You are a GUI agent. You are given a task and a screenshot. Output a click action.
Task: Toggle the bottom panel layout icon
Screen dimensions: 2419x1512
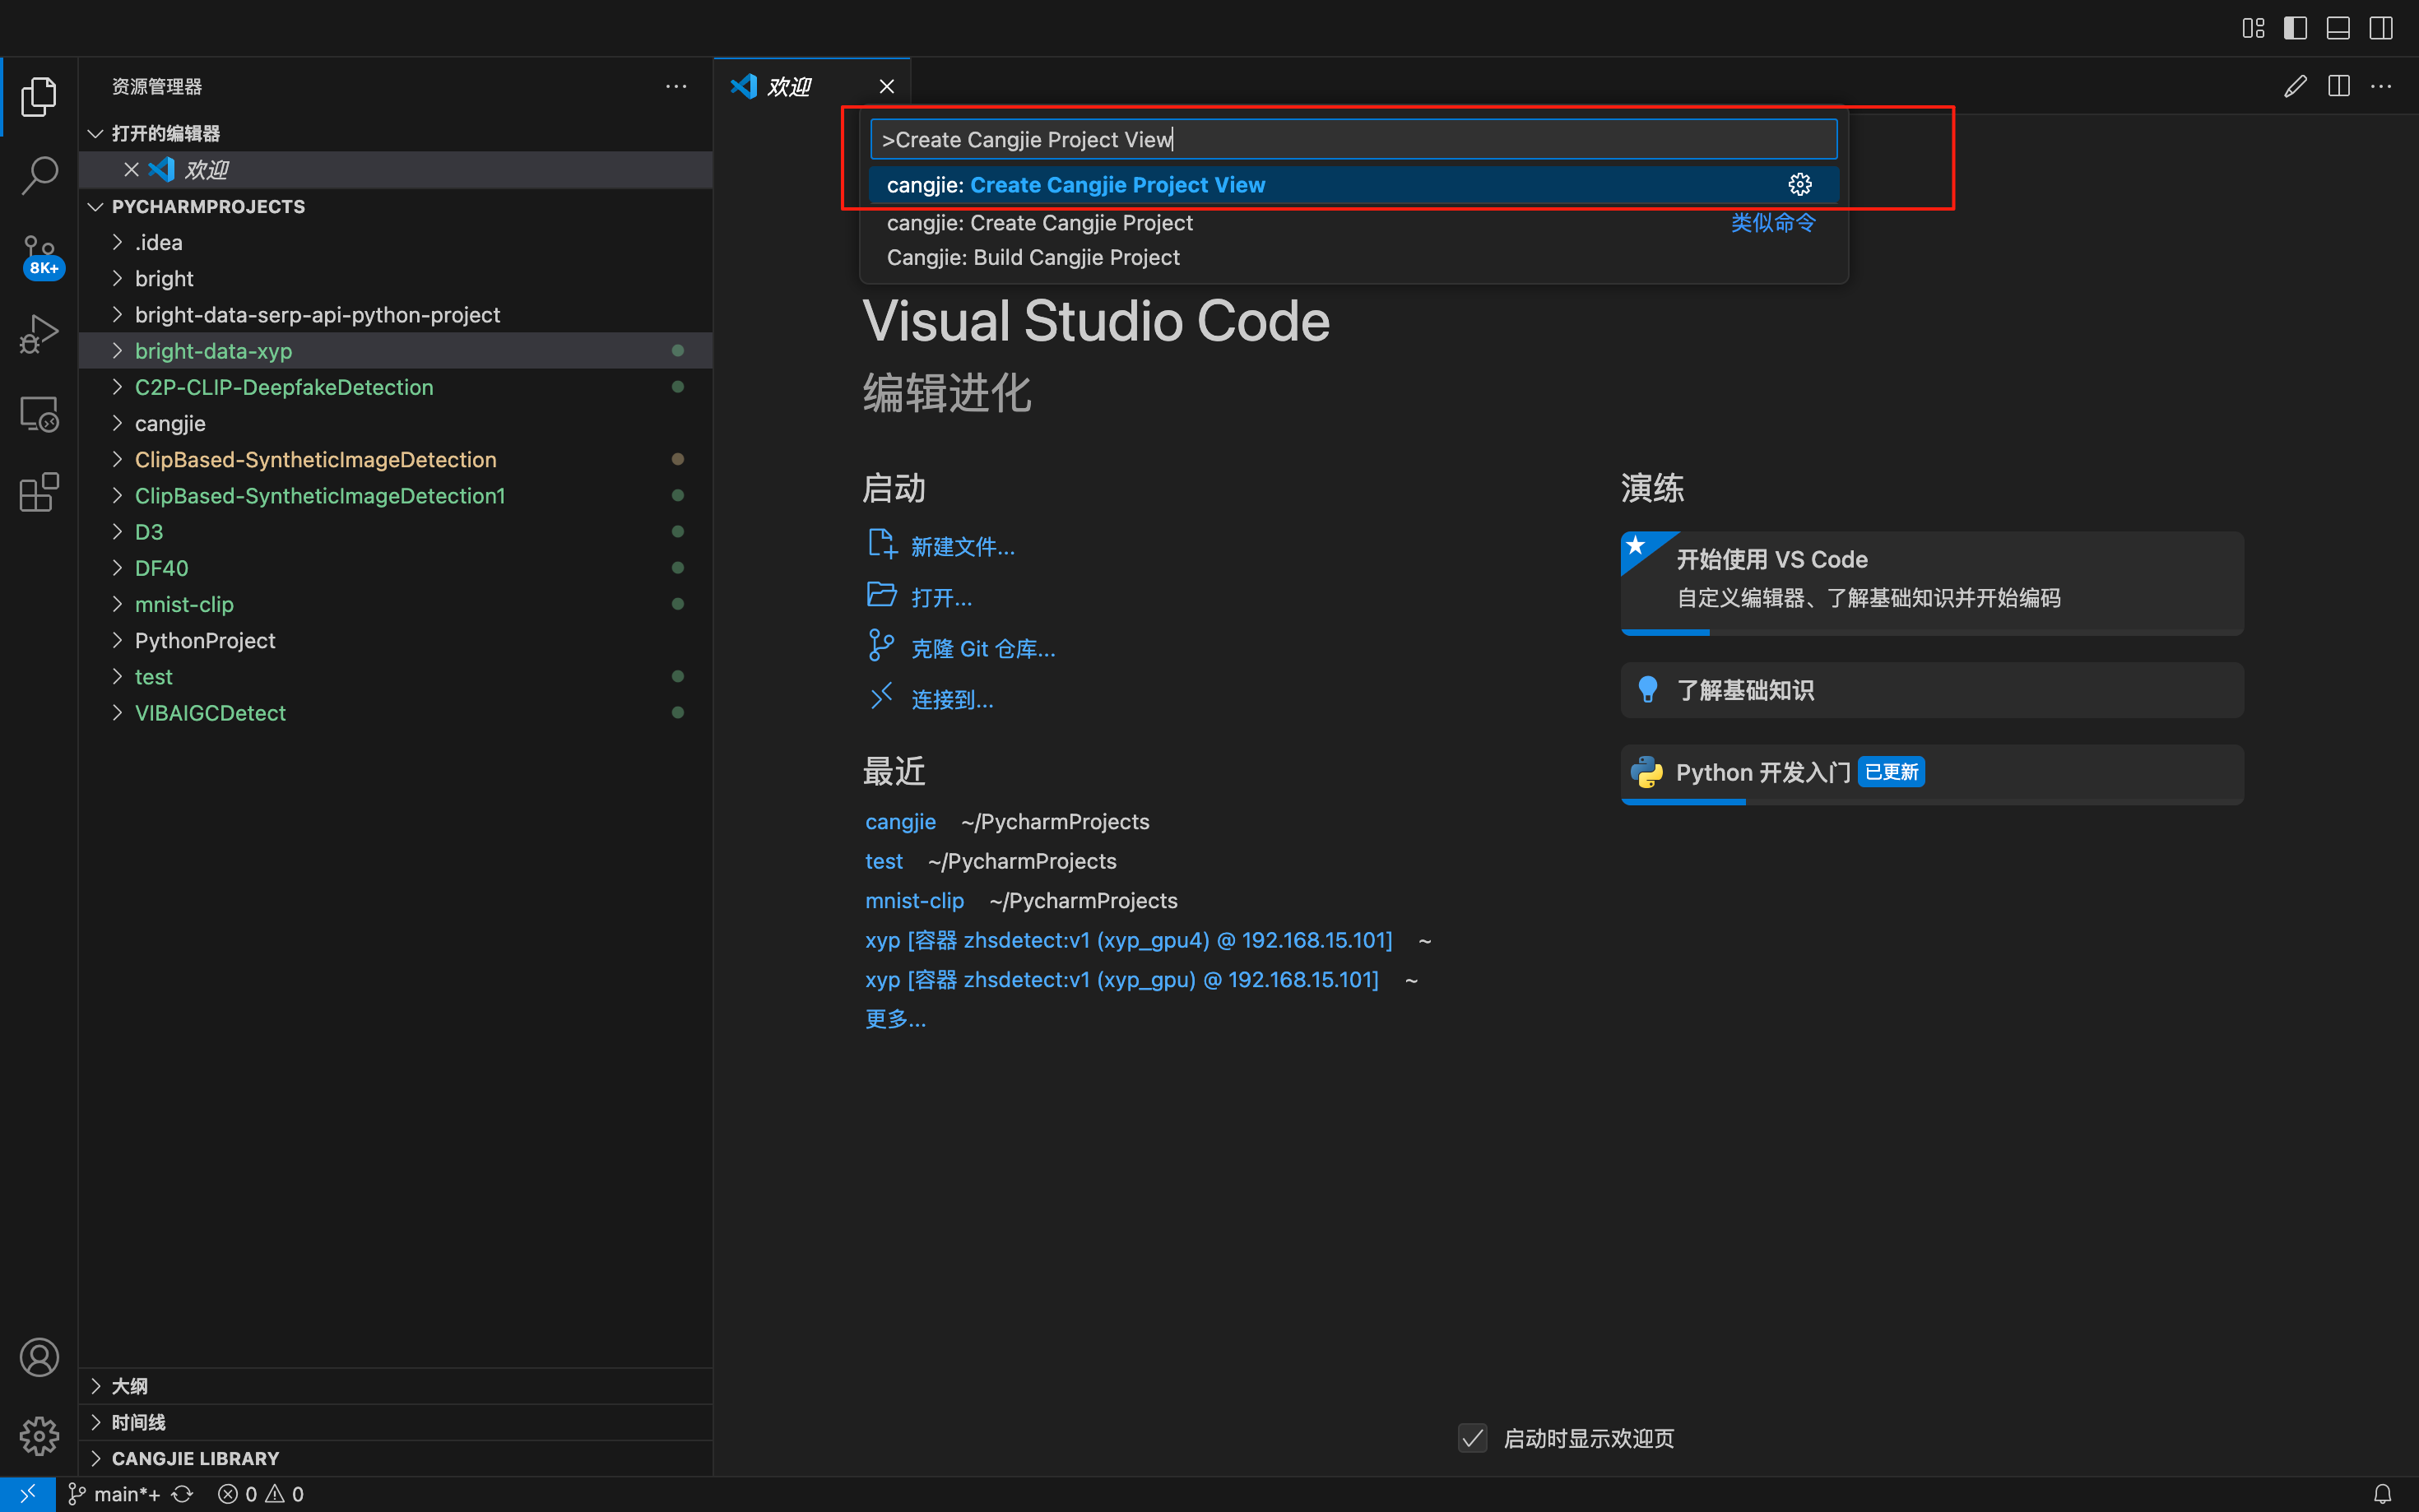click(2338, 28)
